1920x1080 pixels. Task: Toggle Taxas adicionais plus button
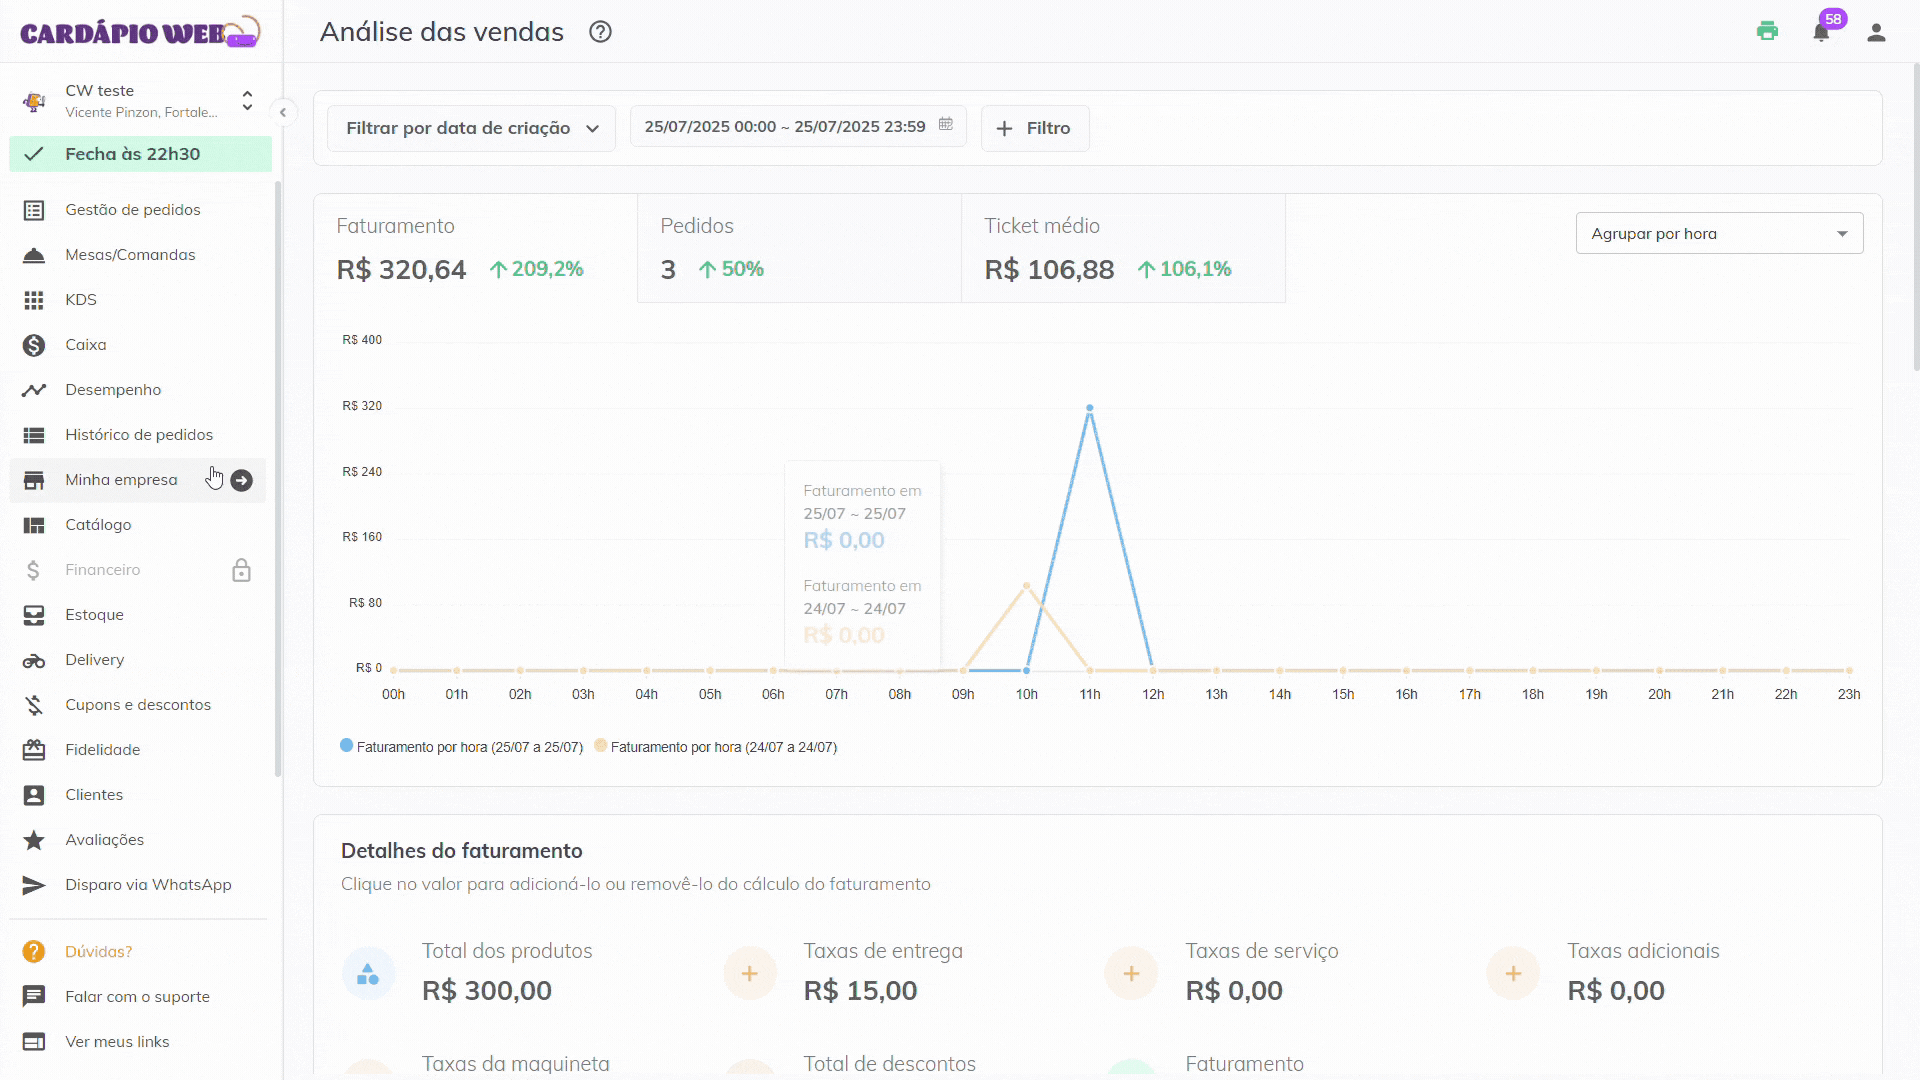click(x=1513, y=973)
